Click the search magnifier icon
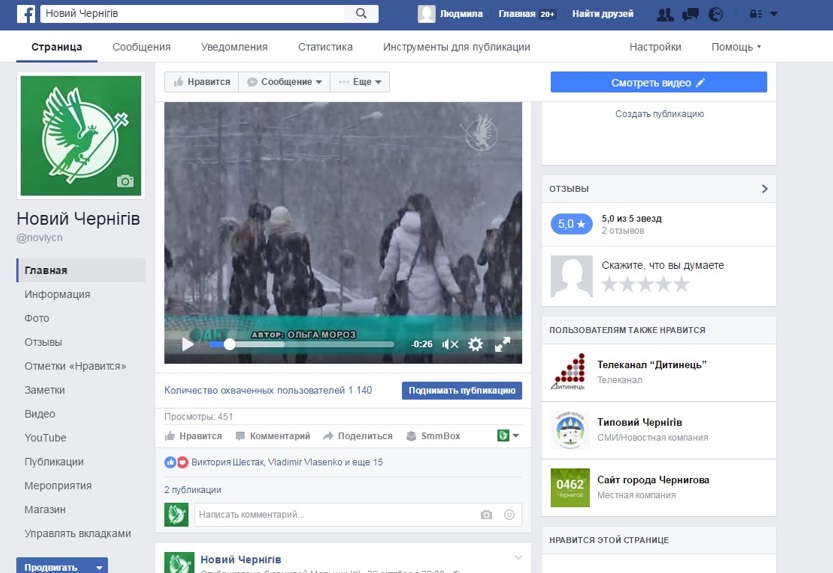 pyautogui.click(x=361, y=13)
